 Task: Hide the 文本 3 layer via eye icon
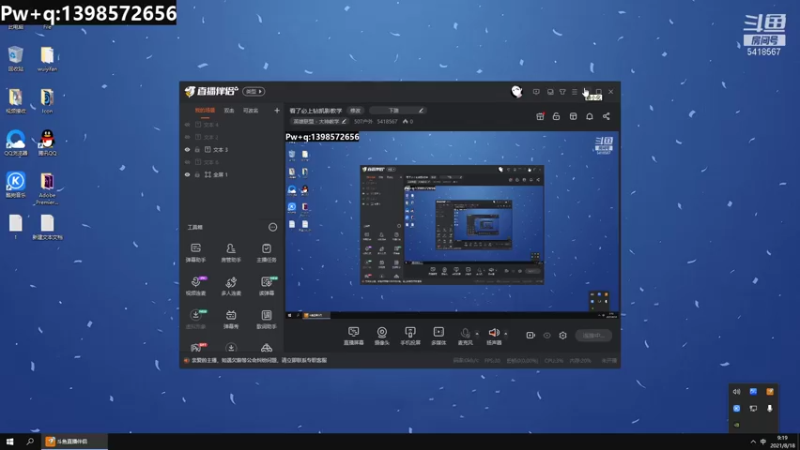187,149
